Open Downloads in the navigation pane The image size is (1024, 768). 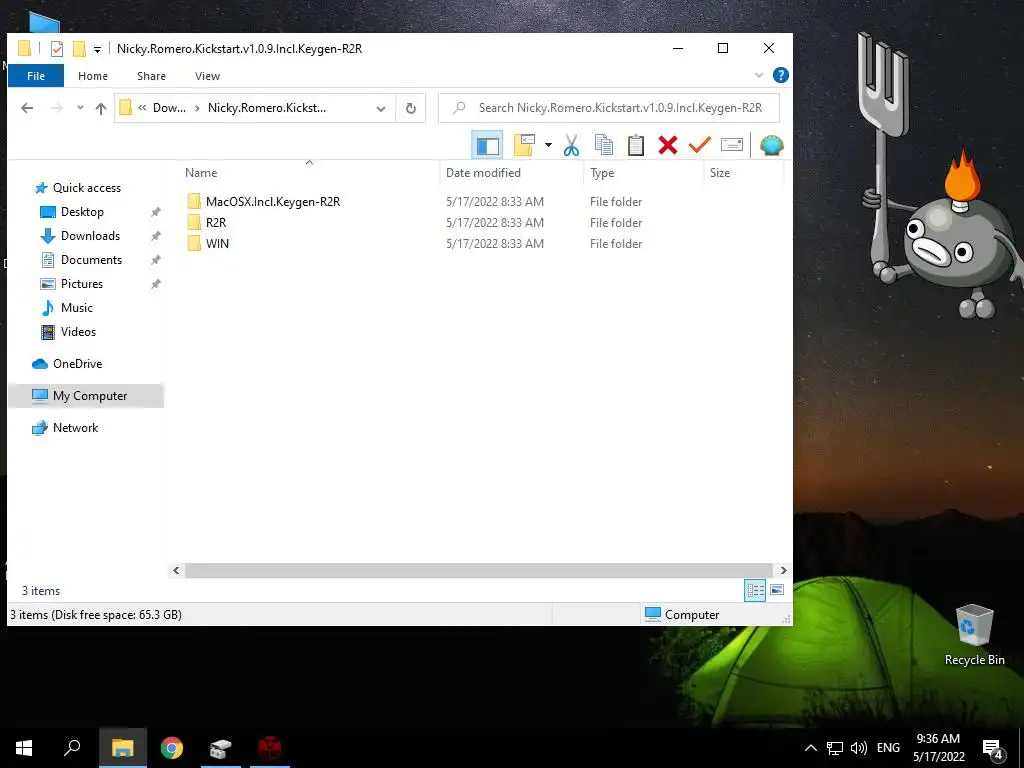pyautogui.click(x=90, y=236)
